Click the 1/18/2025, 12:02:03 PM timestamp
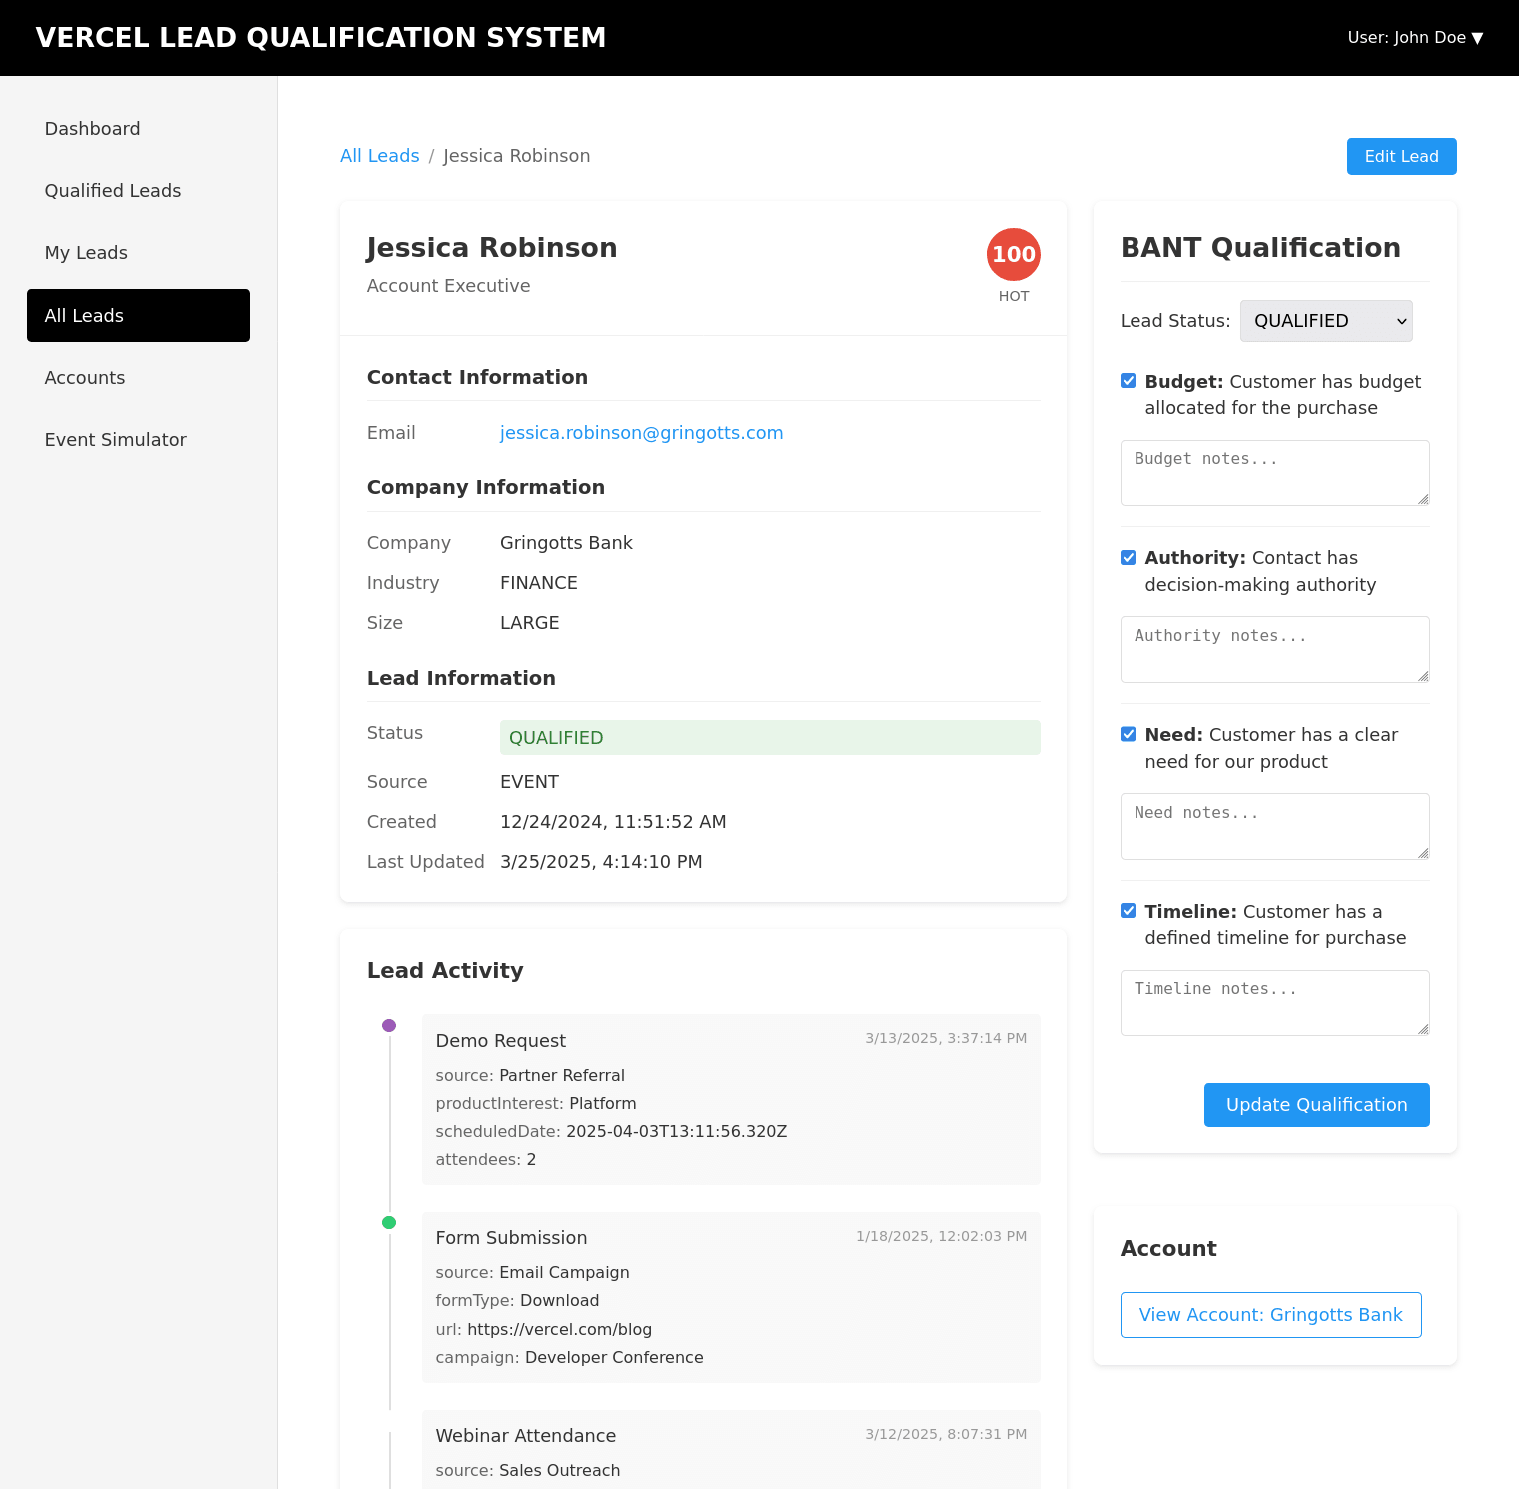 941,1236
